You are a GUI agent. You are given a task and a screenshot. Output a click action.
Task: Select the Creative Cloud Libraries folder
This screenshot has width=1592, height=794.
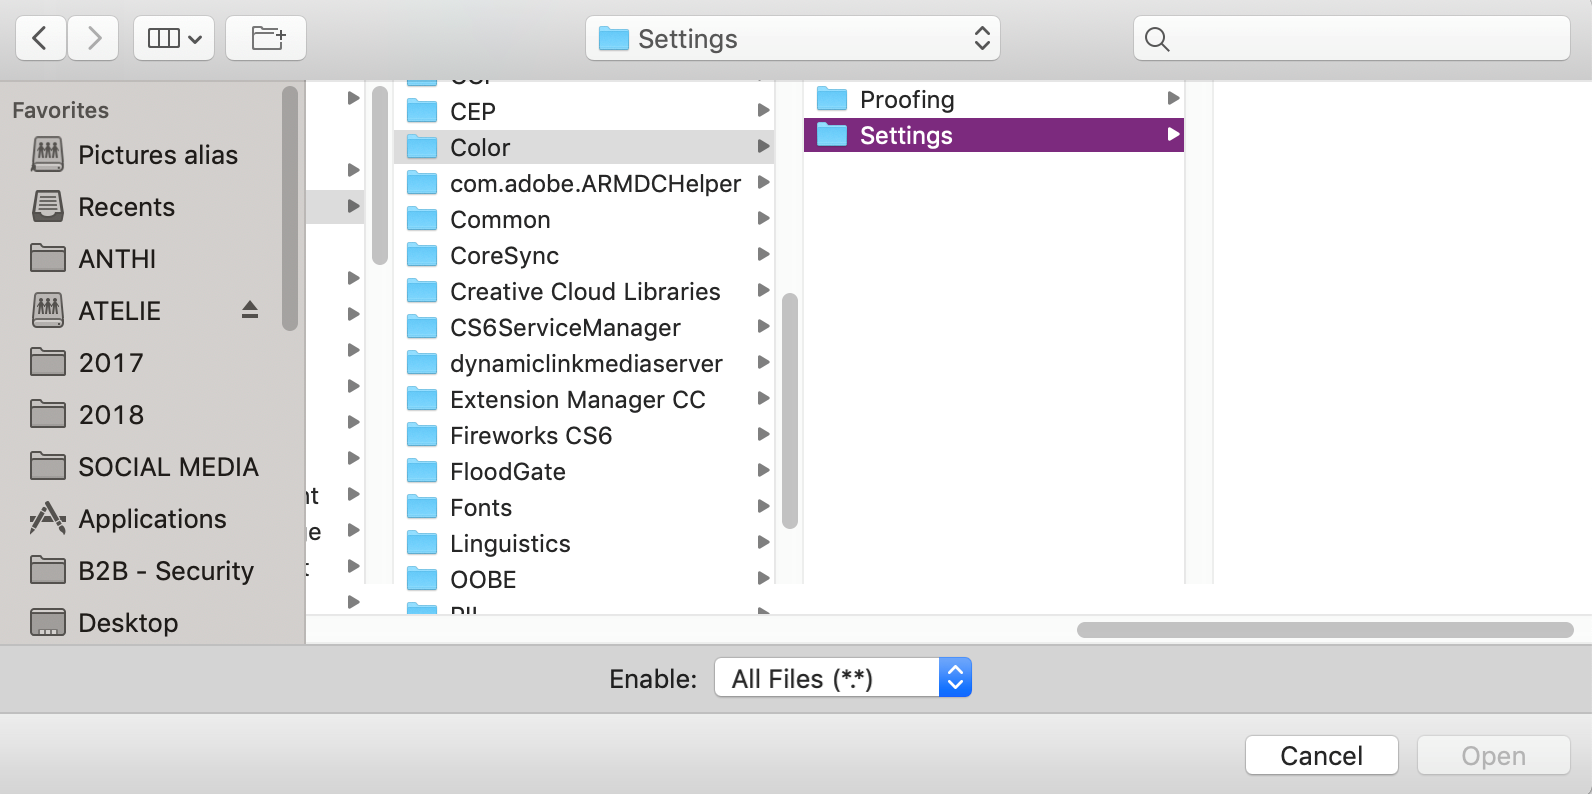(585, 291)
